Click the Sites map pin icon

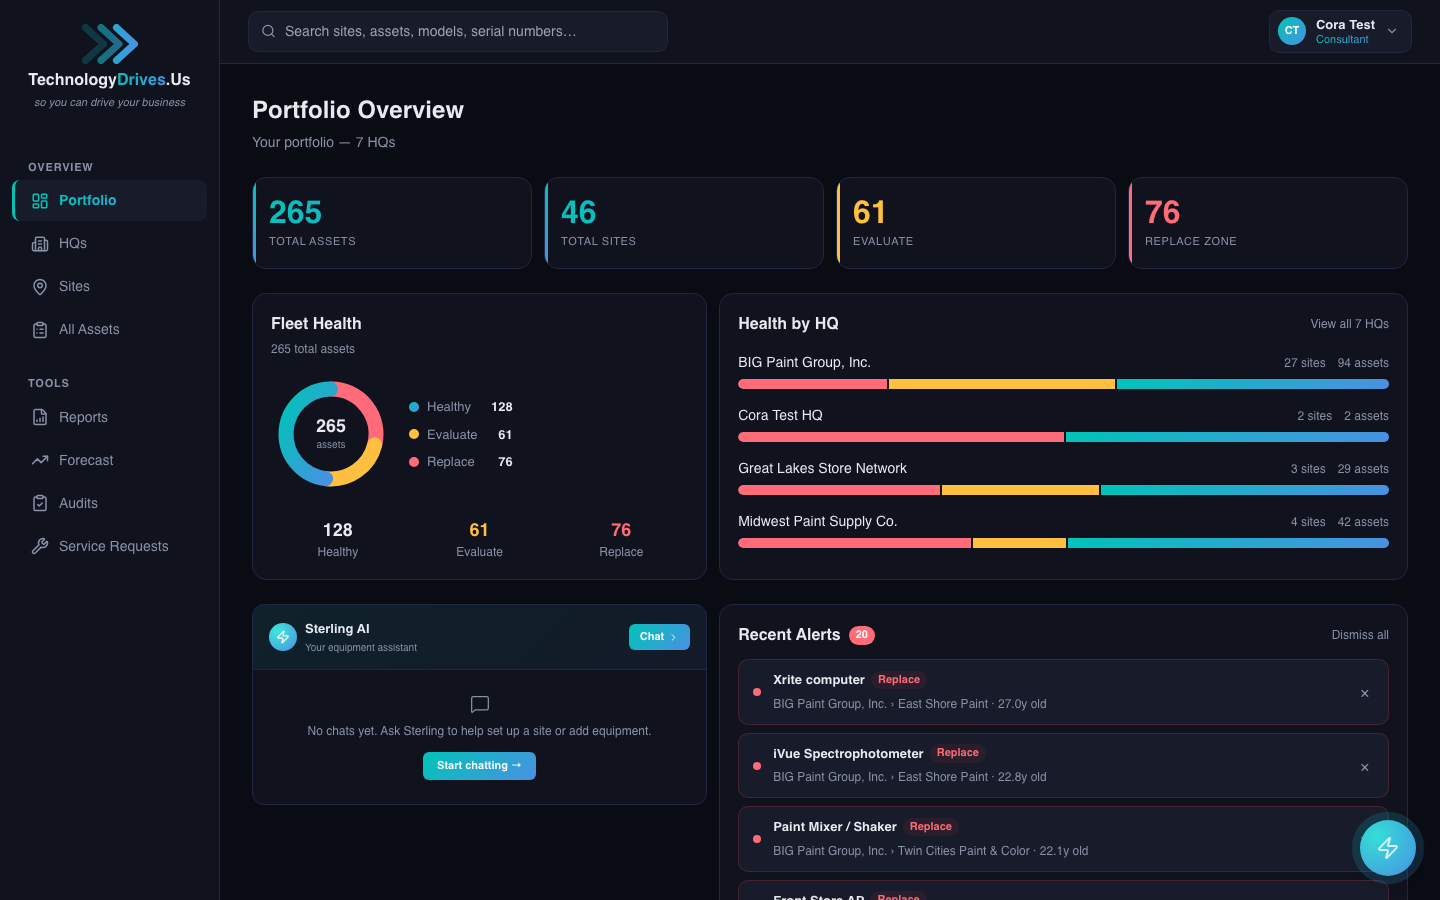40,287
